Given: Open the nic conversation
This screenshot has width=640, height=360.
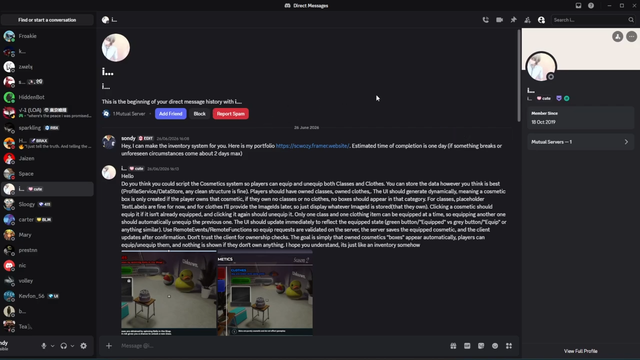Looking at the screenshot, I should tap(47, 265).
